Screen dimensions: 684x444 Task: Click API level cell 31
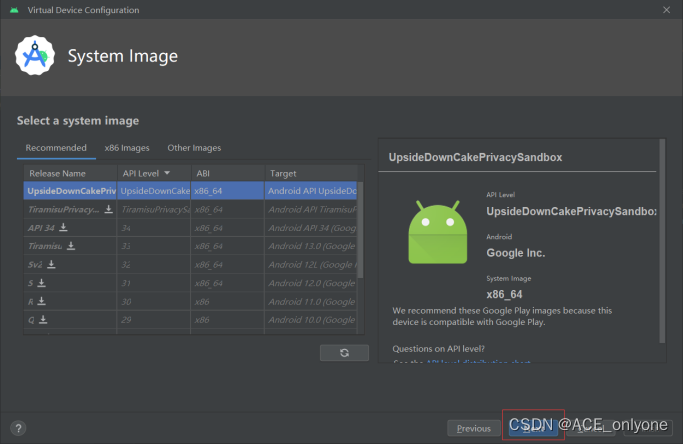click(x=154, y=283)
